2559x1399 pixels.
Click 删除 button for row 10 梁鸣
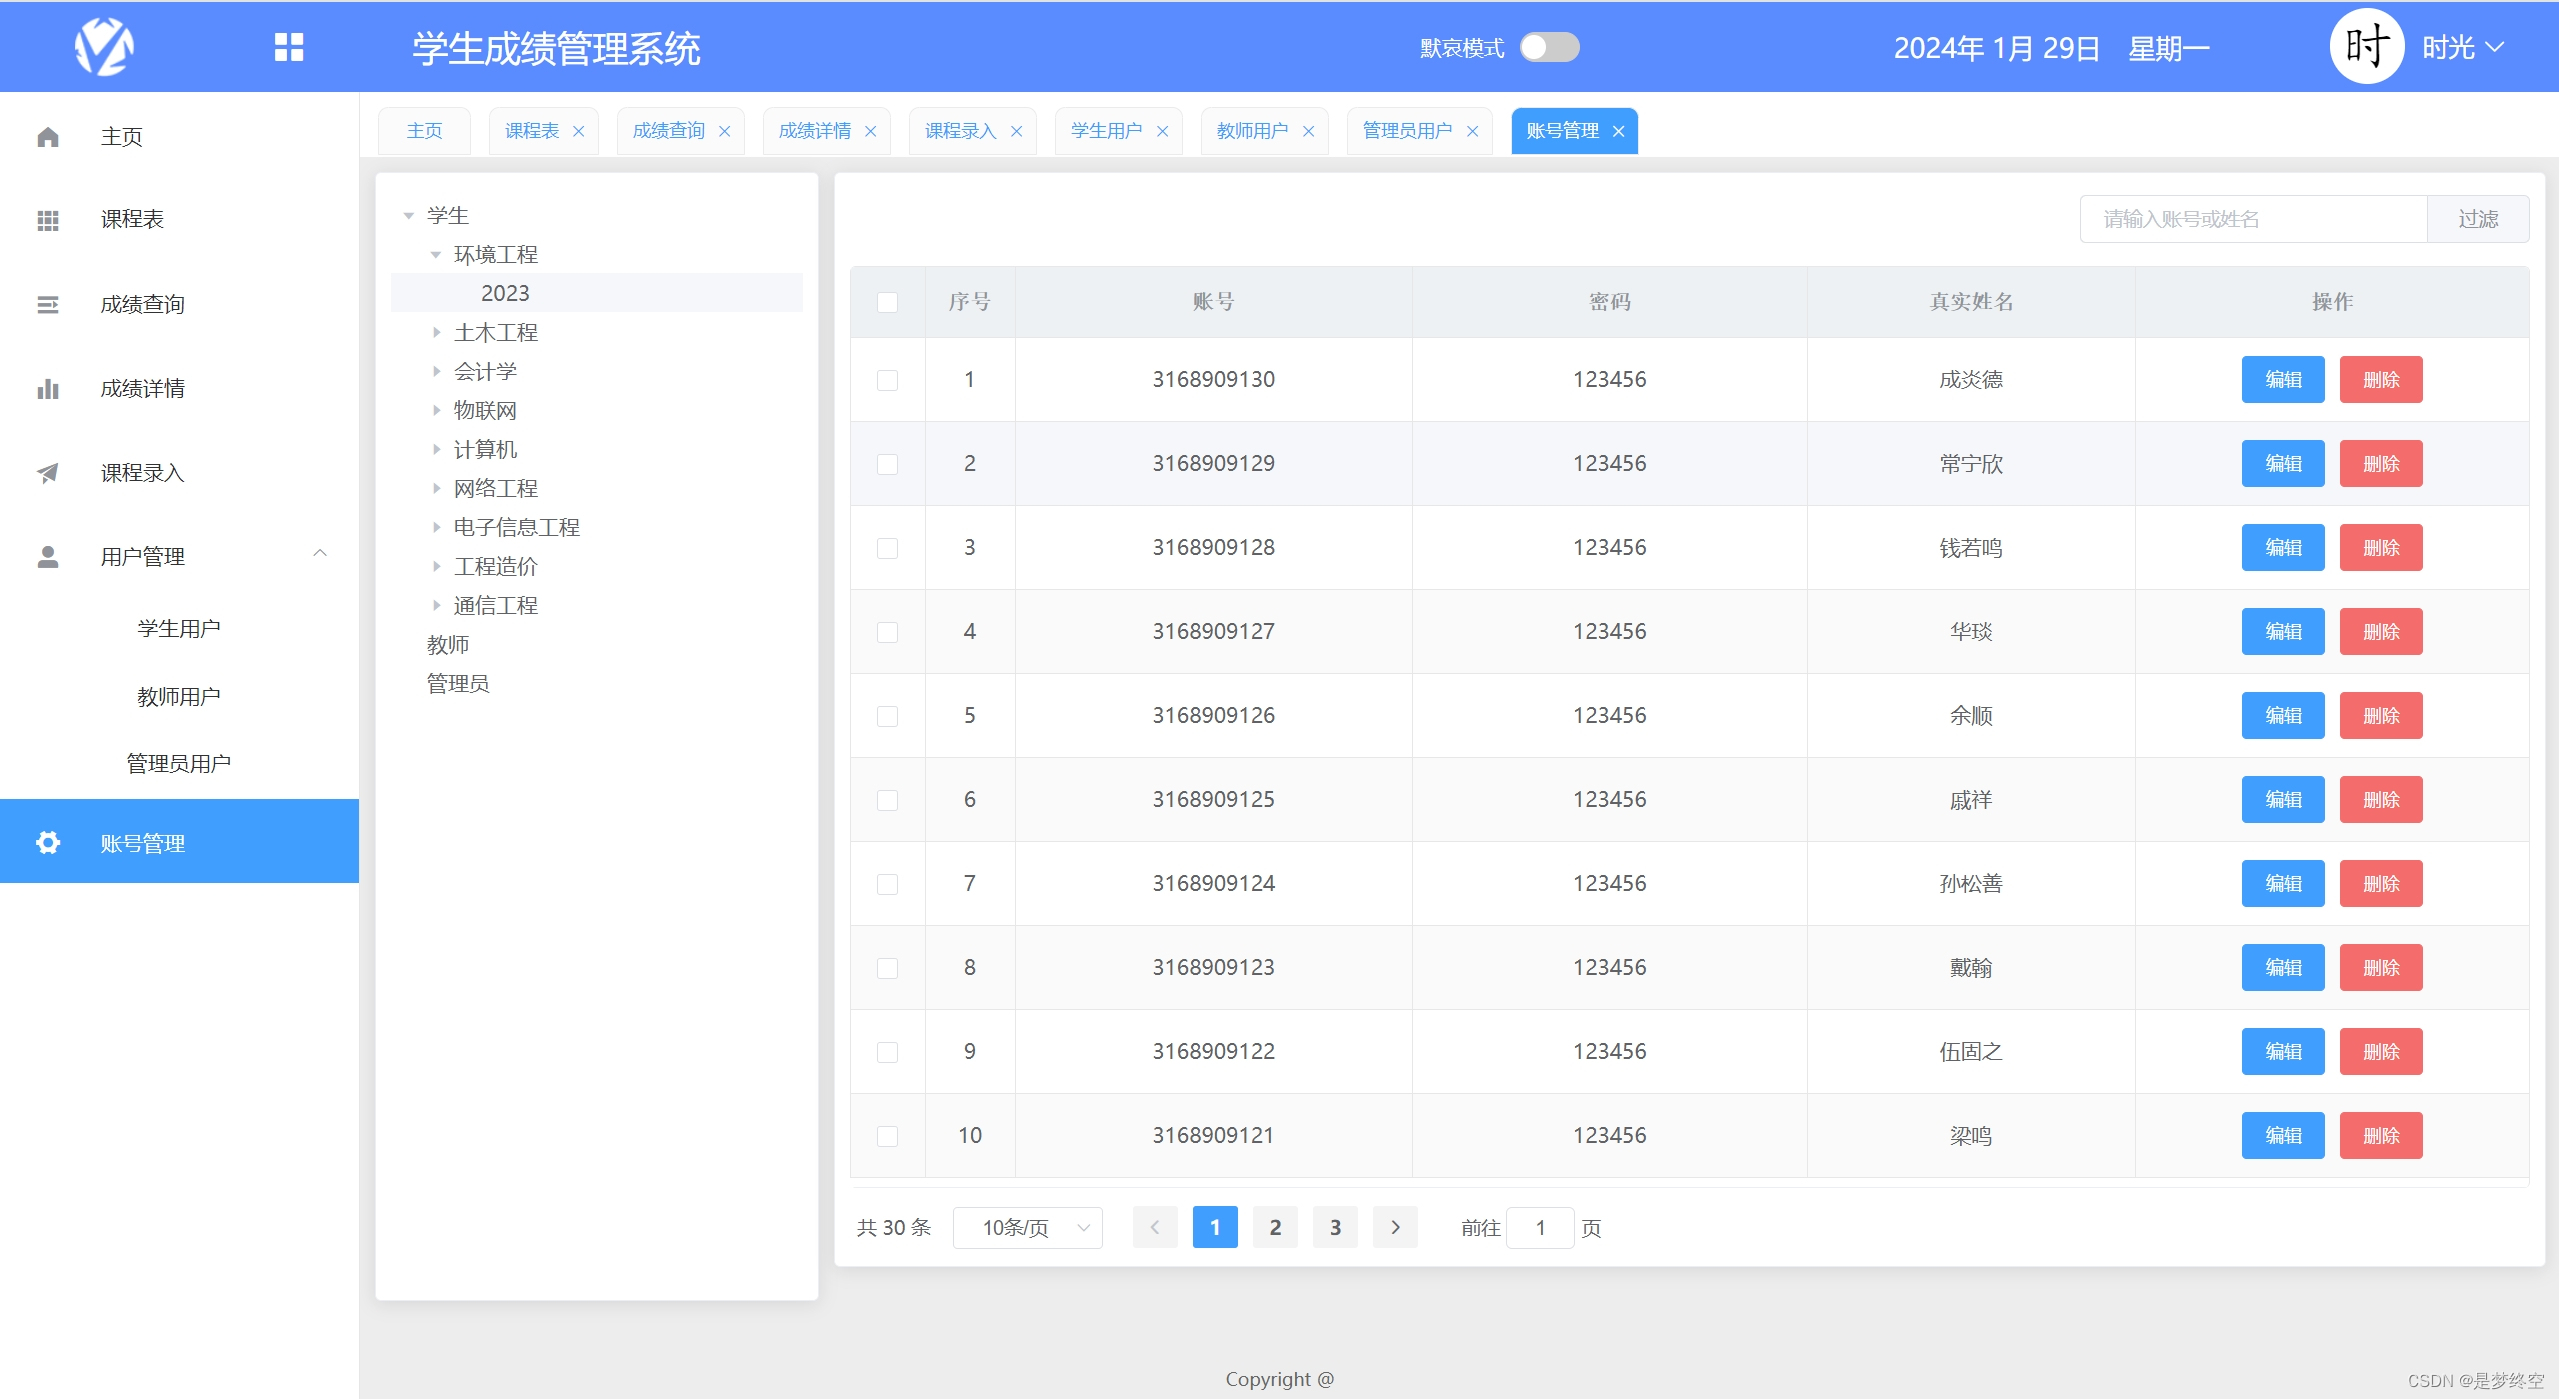coord(2380,1136)
